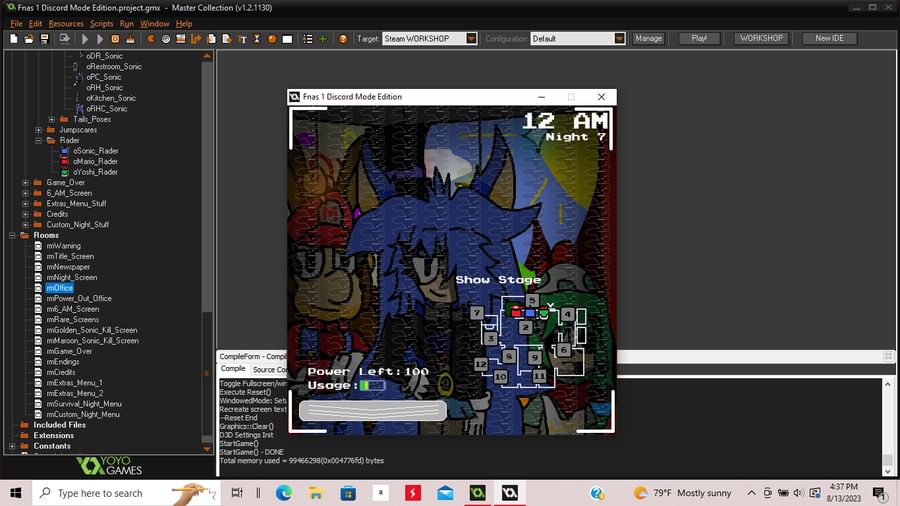The image size is (900, 506).
Task: Click the Create Application export icon
Action: point(64,39)
